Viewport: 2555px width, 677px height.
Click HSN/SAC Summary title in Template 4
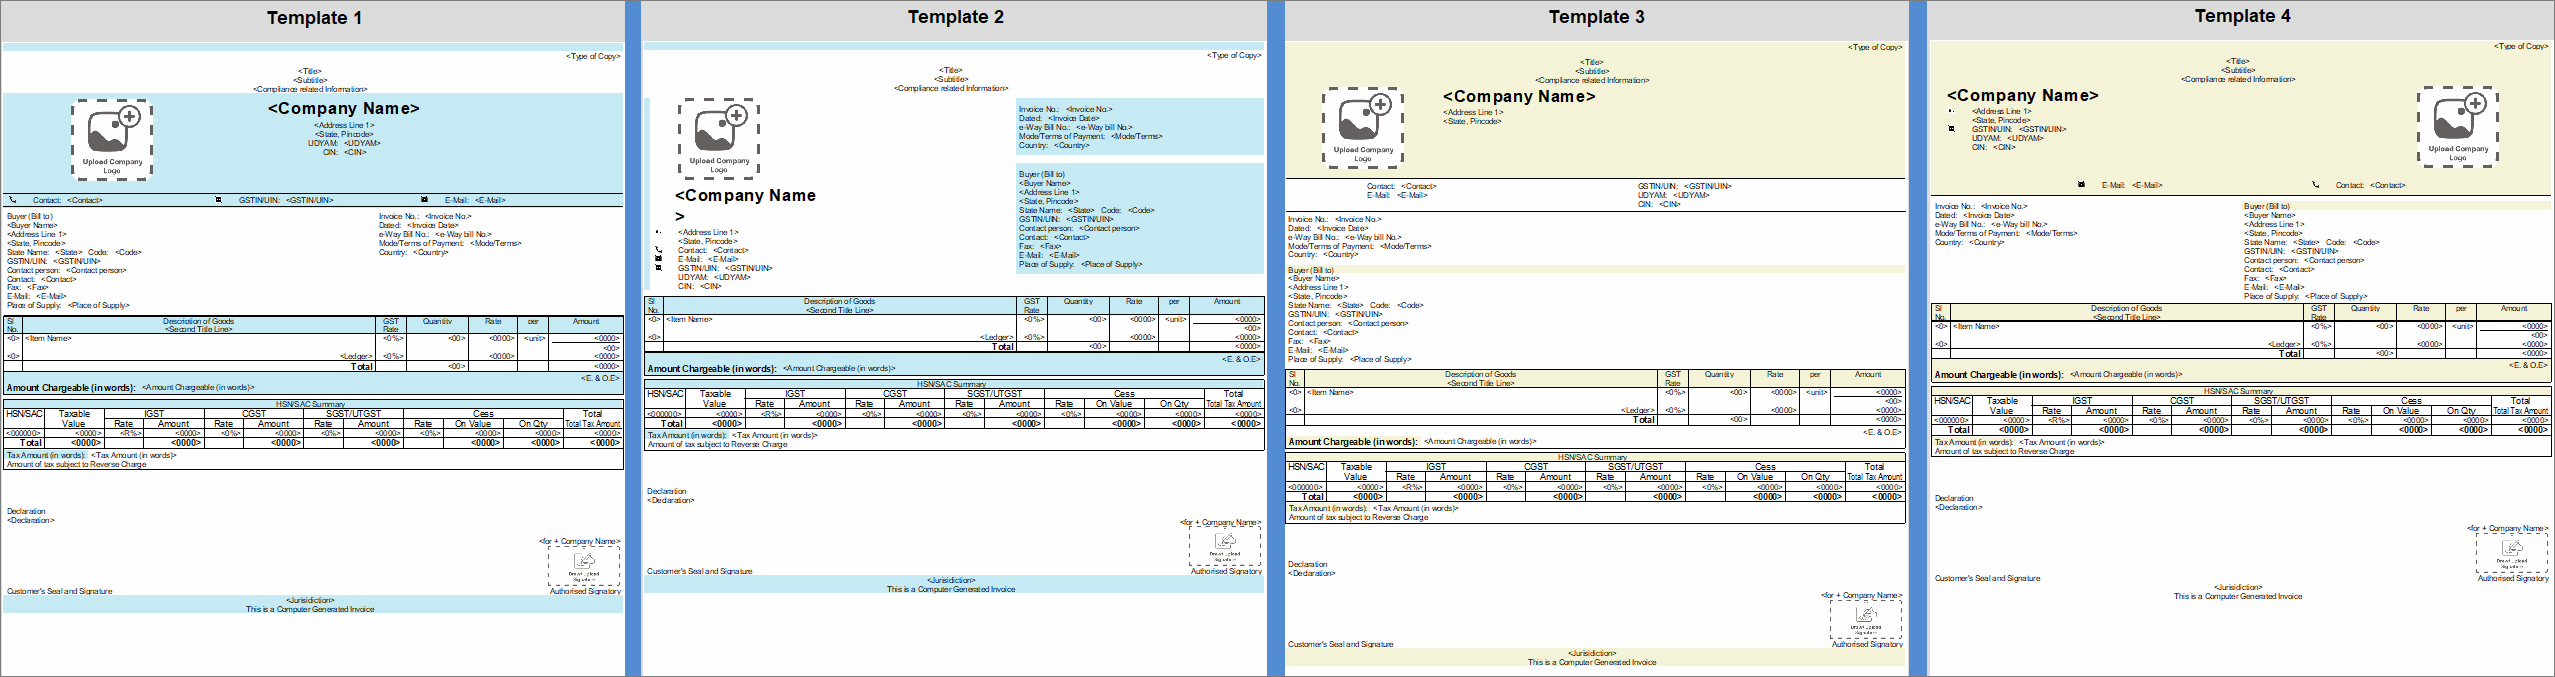[2238, 391]
